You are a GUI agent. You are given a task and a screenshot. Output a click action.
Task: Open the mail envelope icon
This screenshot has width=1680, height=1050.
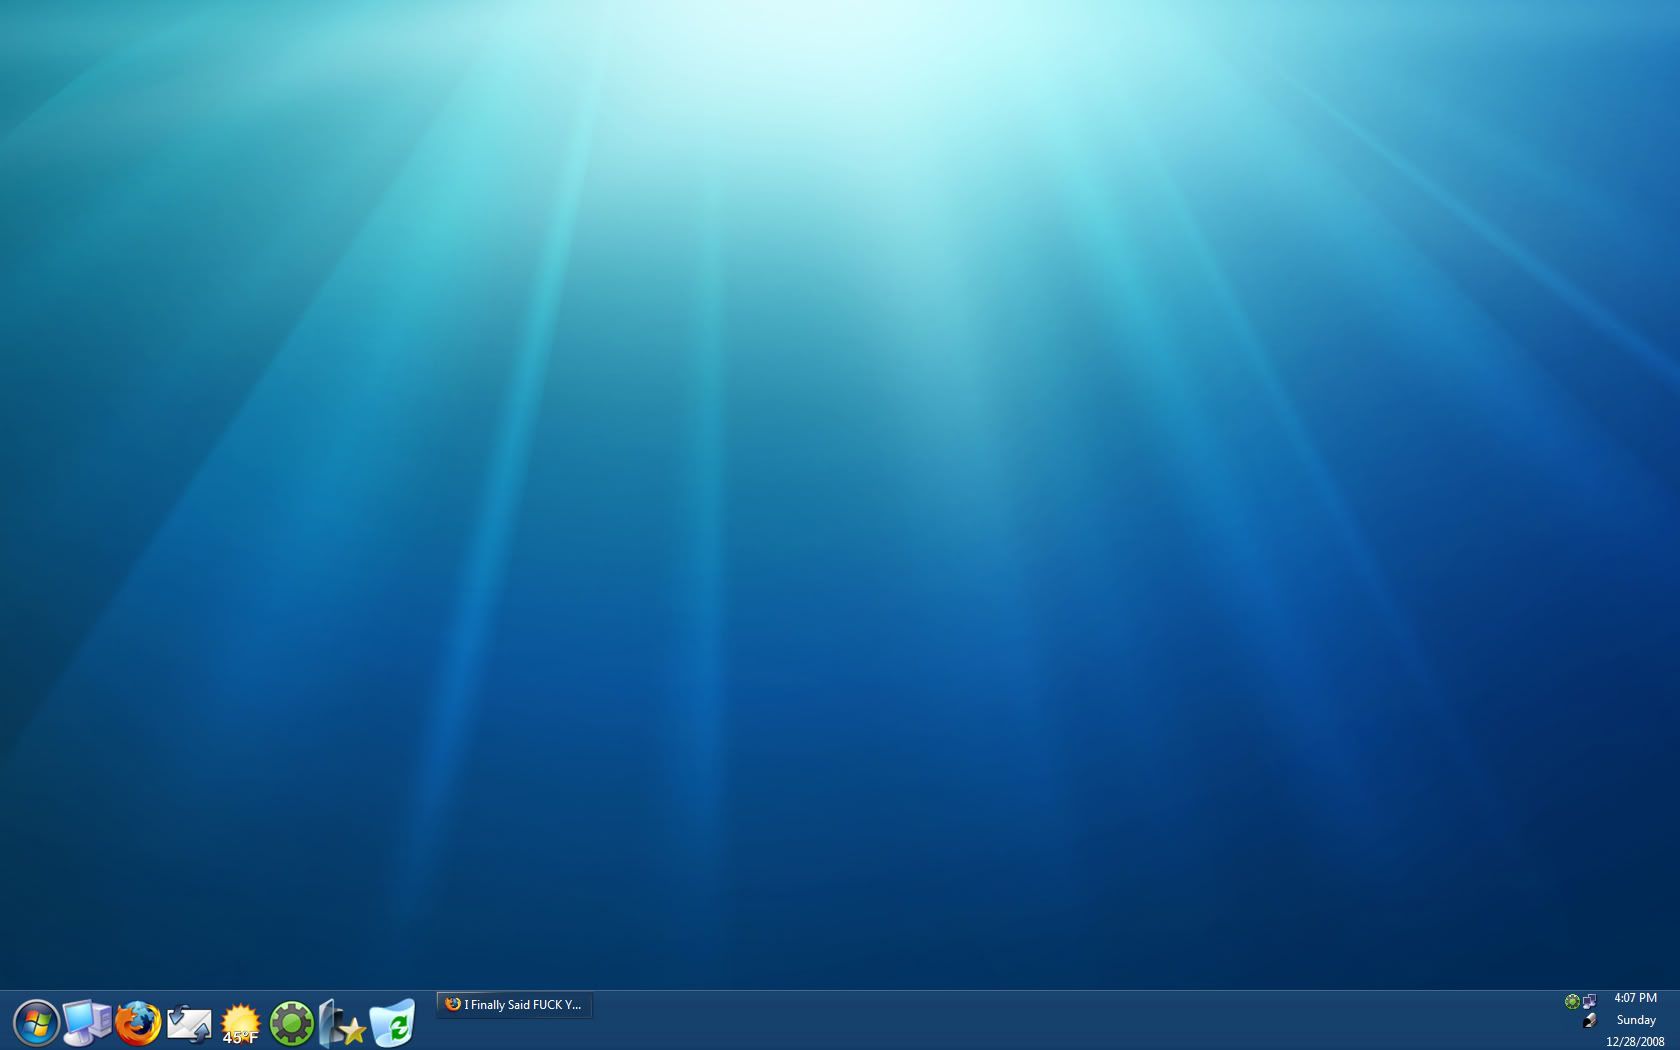[x=189, y=1023]
